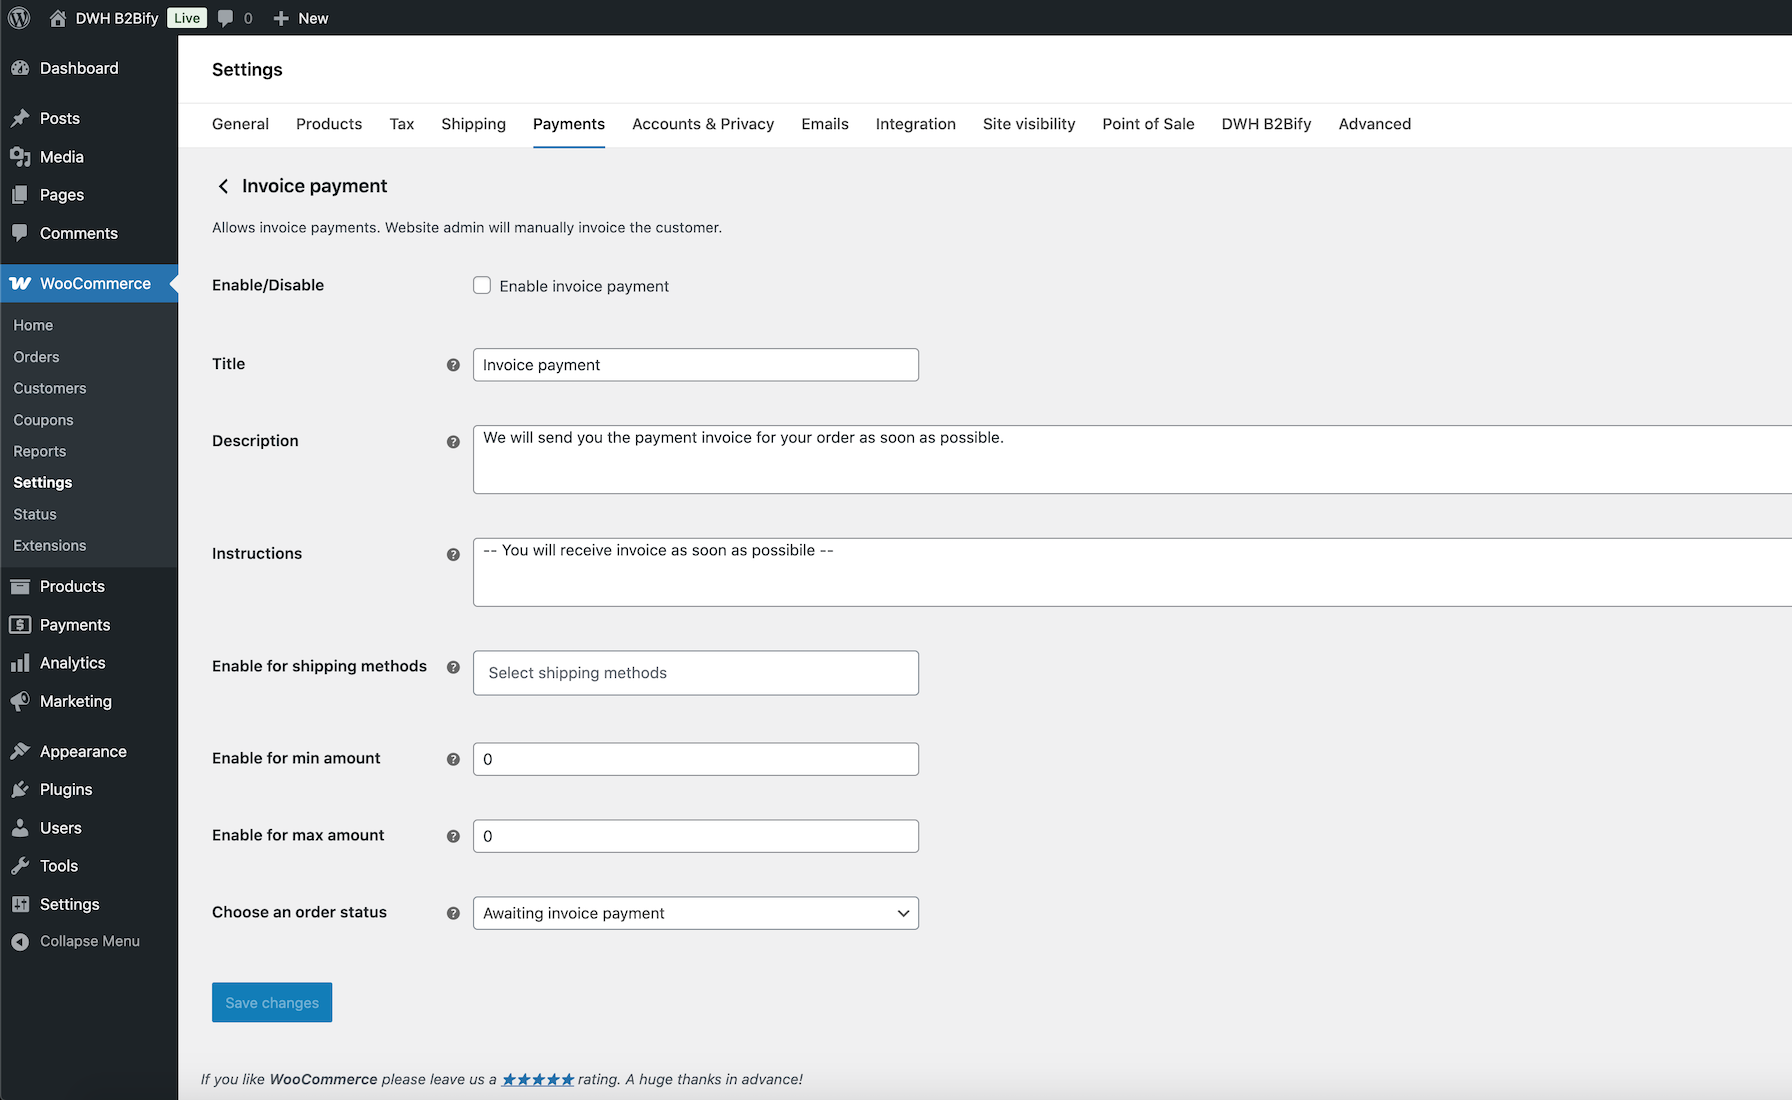This screenshot has width=1792, height=1100.
Task: Click the sidebar Settings sliders icon
Action: point(20,904)
